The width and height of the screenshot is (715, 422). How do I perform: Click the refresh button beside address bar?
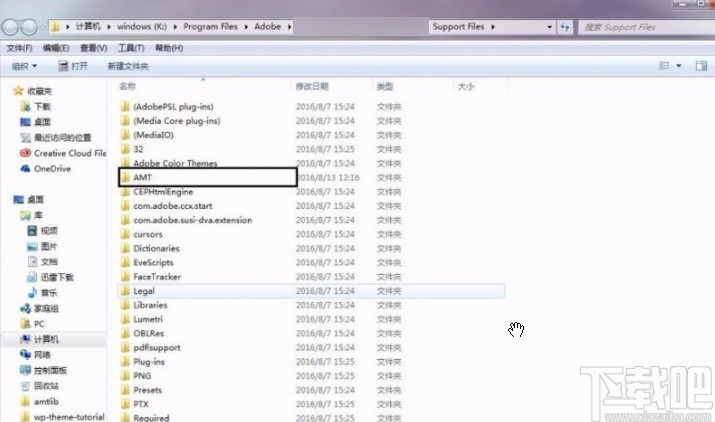point(565,27)
